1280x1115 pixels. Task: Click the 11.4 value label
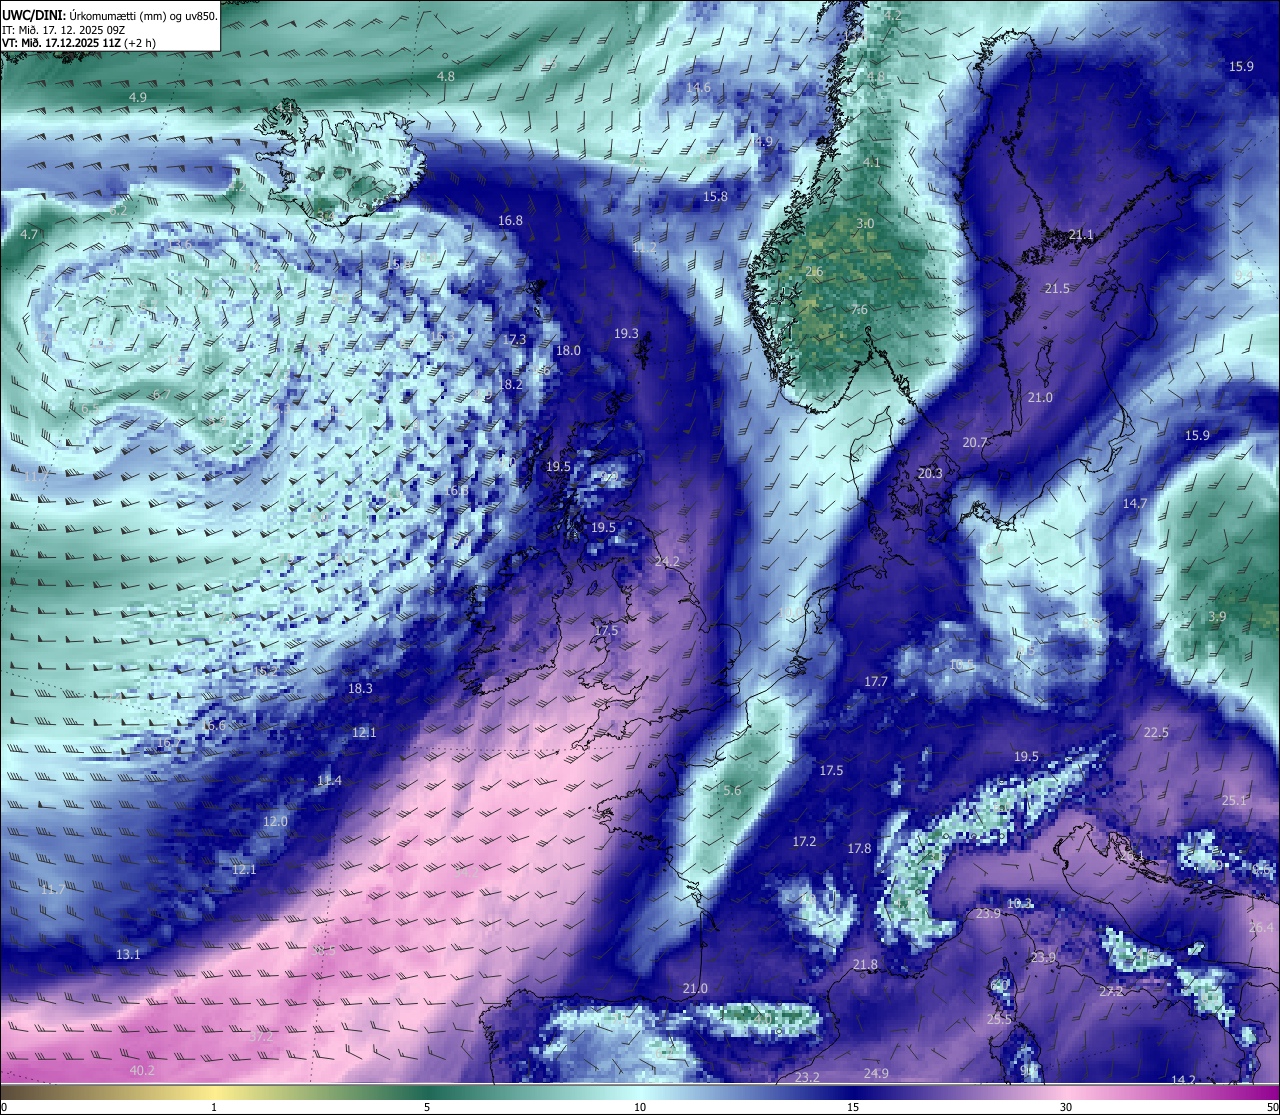[x=329, y=780]
